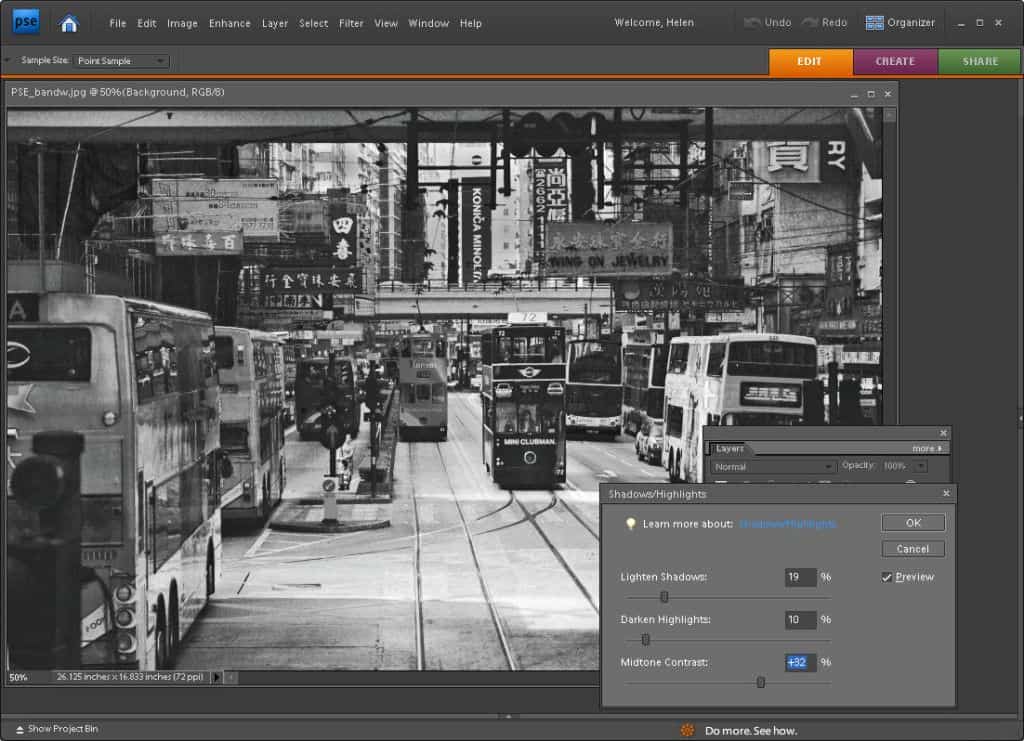Open the Organizer from its icon

tap(875, 22)
